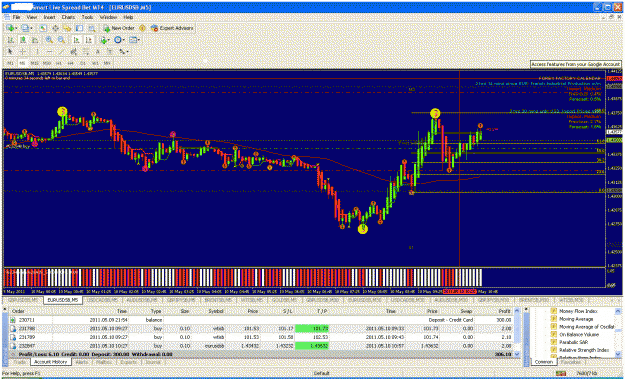Select the Fibonacci retracement tool
The height and width of the screenshot is (379, 625).
(x=85, y=51)
